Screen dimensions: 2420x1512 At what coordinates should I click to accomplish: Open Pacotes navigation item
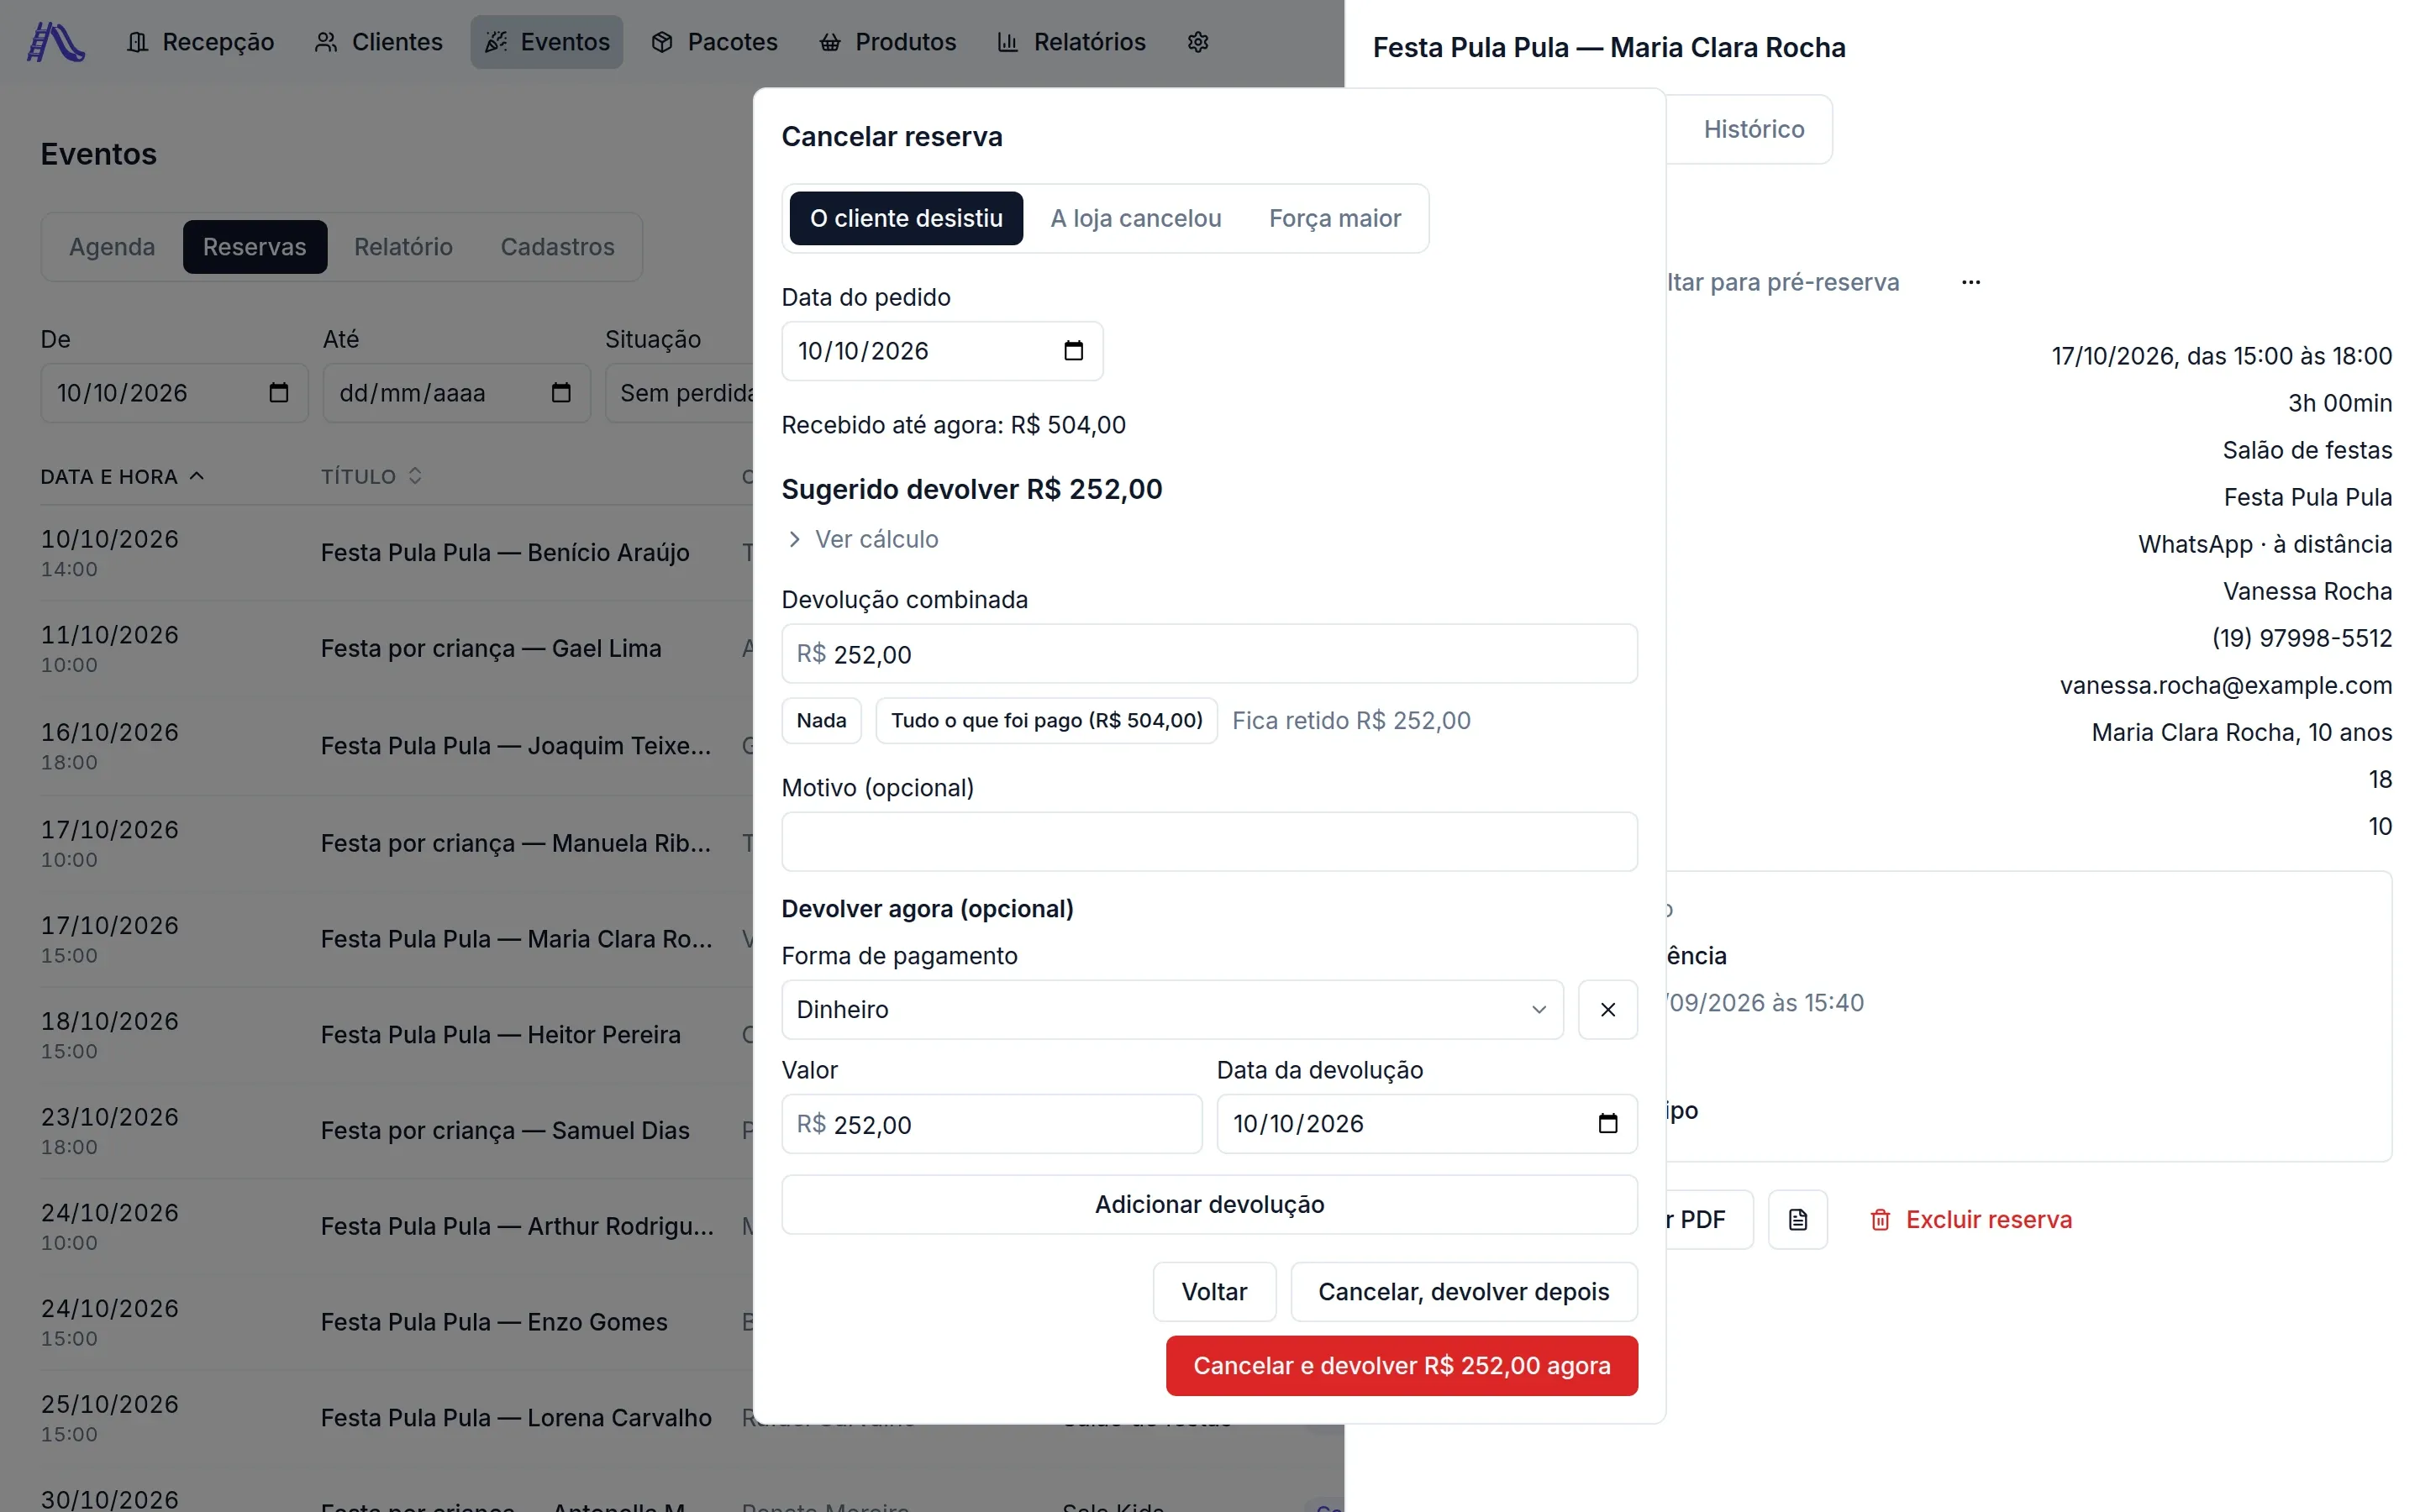click(x=714, y=42)
